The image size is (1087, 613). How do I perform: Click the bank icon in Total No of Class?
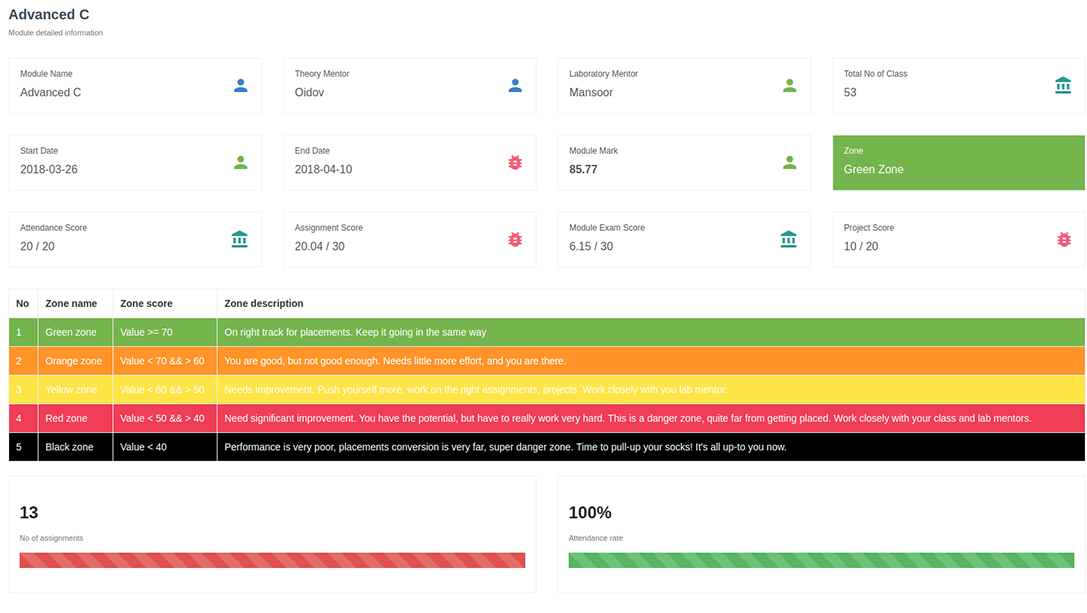(x=1063, y=86)
